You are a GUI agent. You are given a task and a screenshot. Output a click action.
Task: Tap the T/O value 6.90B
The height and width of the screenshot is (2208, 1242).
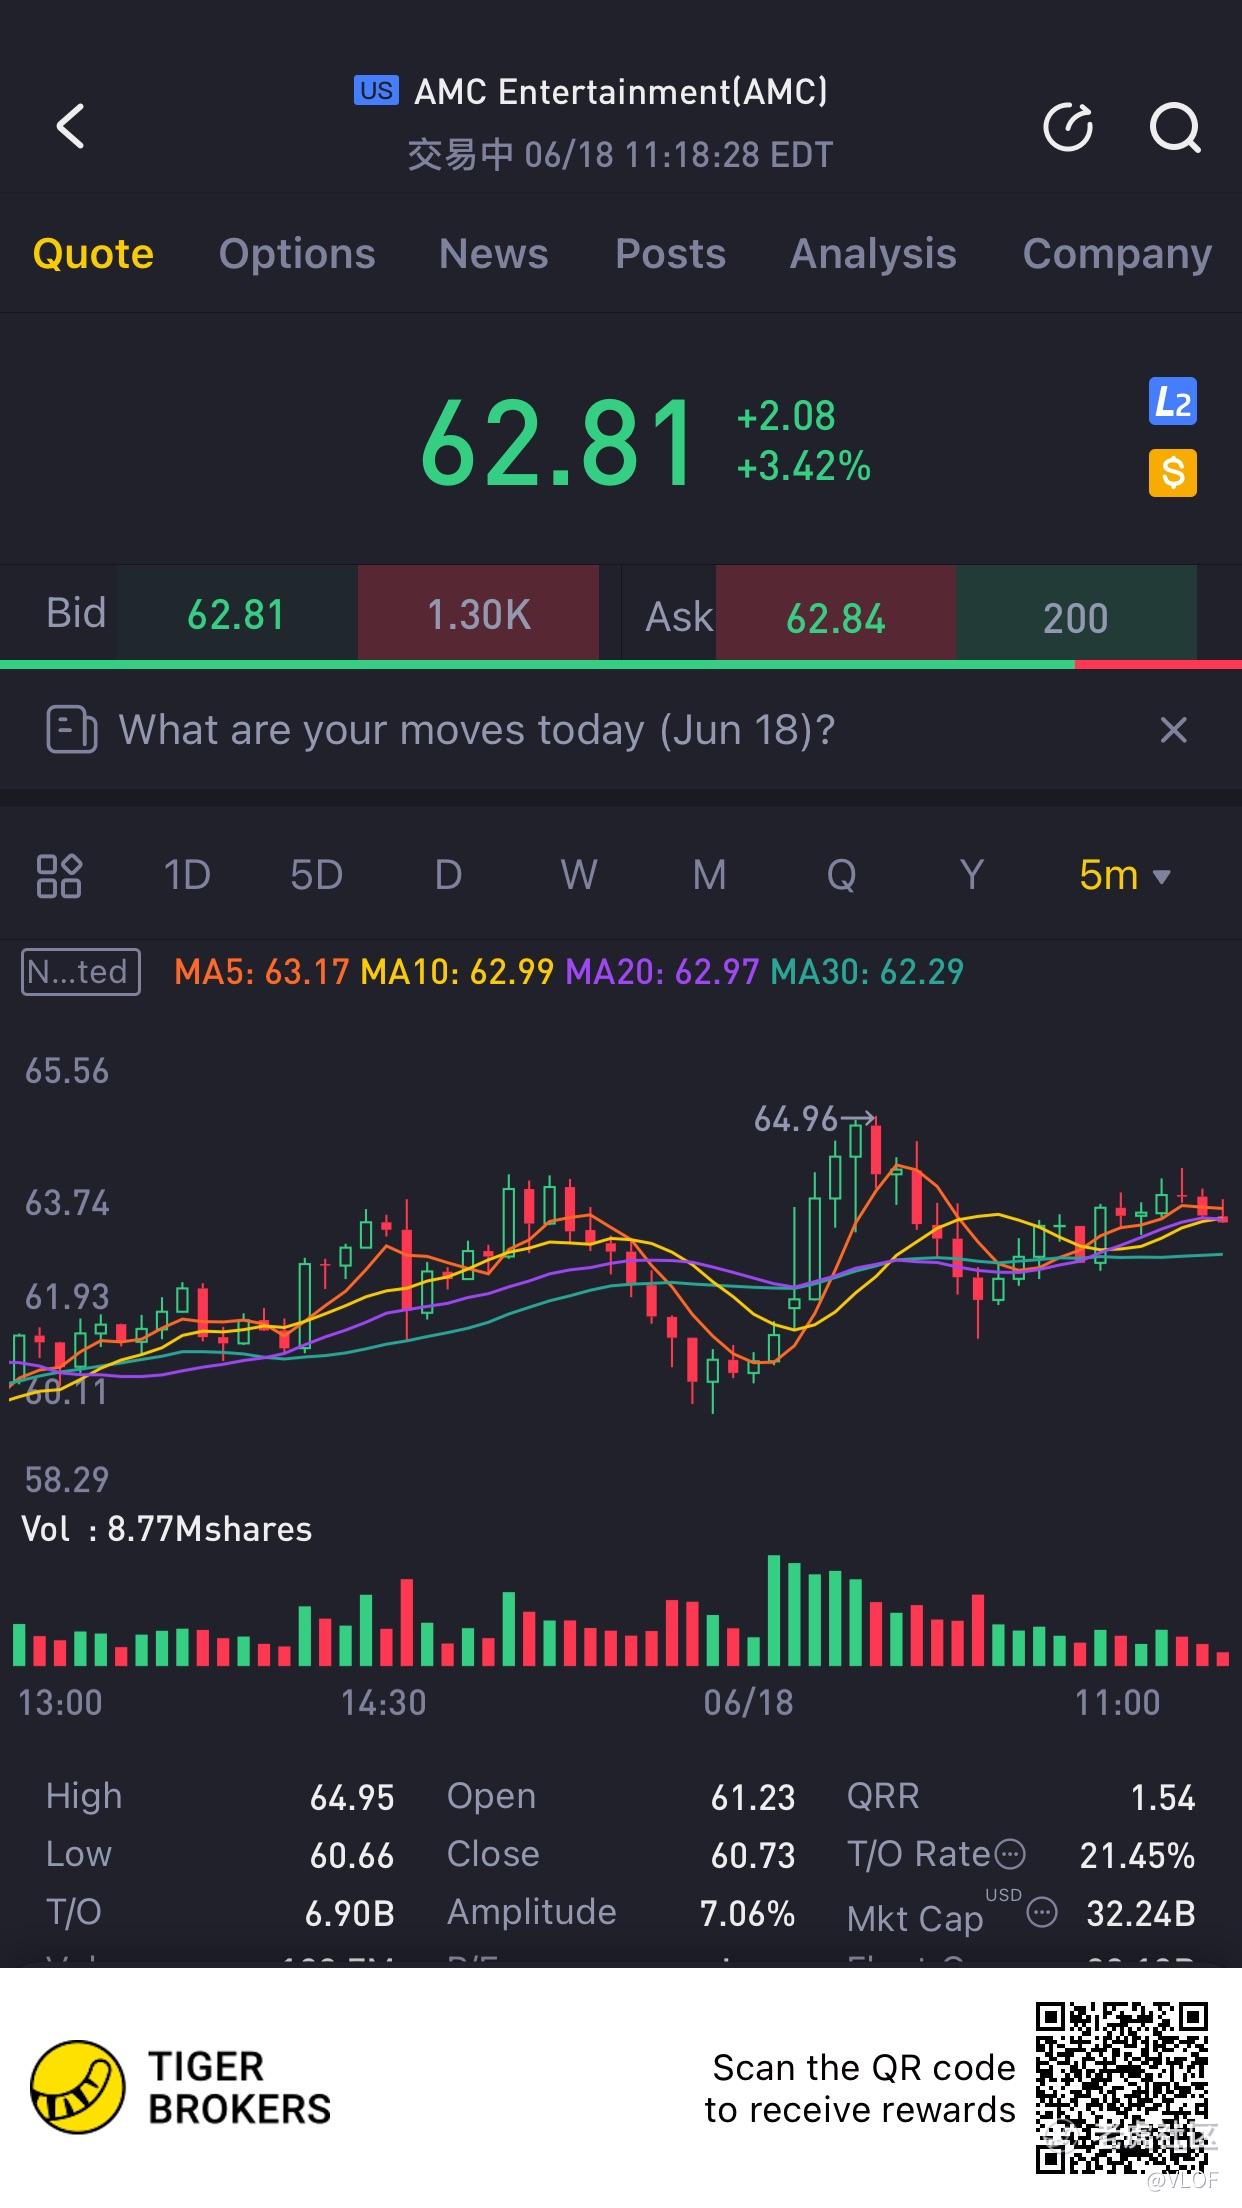350,1913
